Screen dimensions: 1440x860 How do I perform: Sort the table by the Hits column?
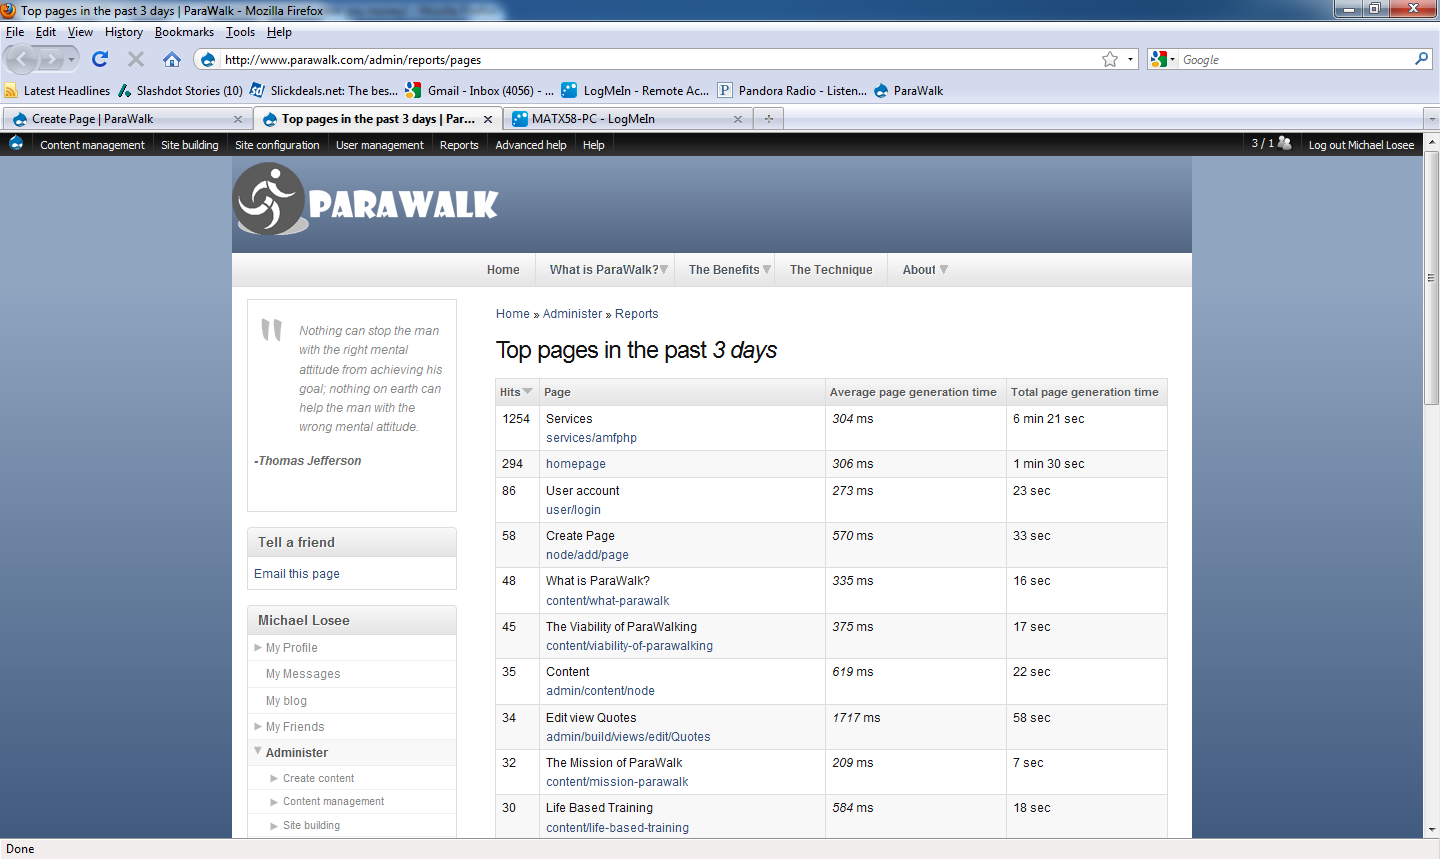tap(510, 391)
